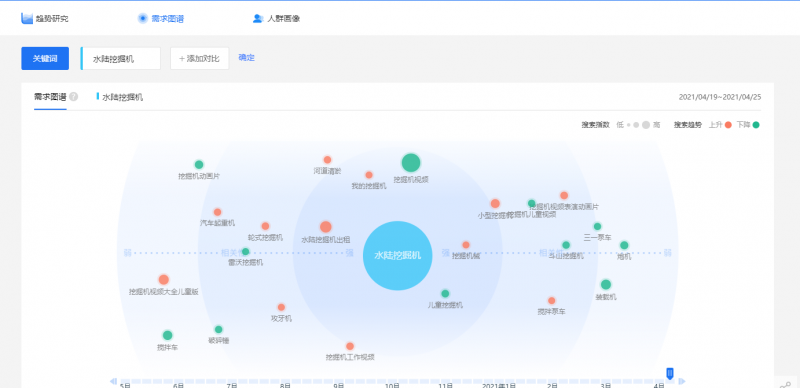The height and width of the screenshot is (388, 800).
Task: Select the 挖掘机视频表演动画片 orange node
Action: 564,196
